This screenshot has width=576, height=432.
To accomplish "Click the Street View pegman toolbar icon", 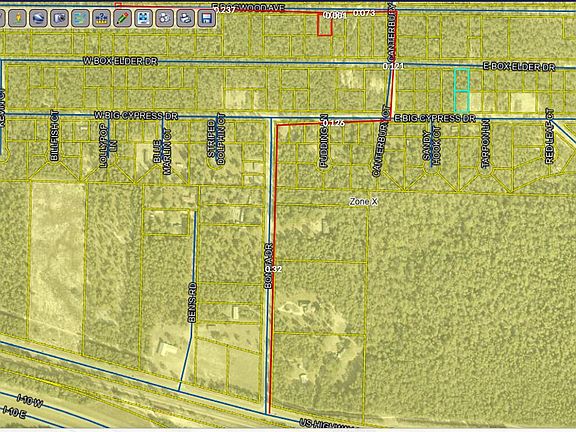I will [17, 18].
